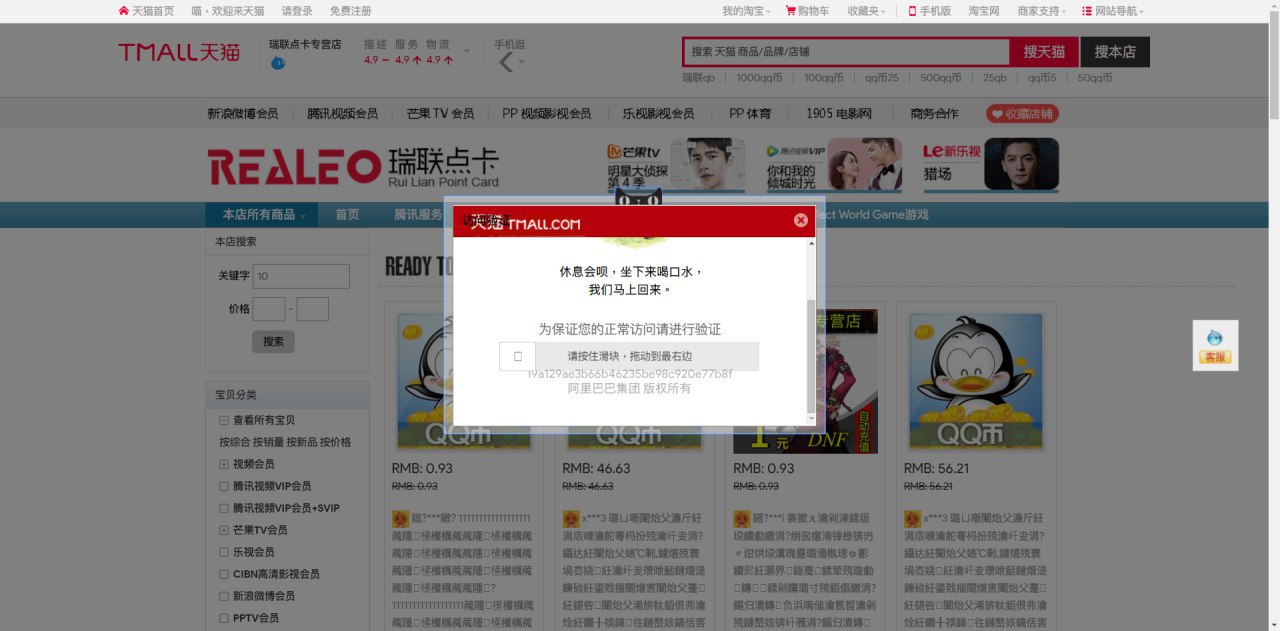Image resolution: width=1280 pixels, height=631 pixels.
Task: Click blue badge icon under store name
Action: tap(278, 63)
